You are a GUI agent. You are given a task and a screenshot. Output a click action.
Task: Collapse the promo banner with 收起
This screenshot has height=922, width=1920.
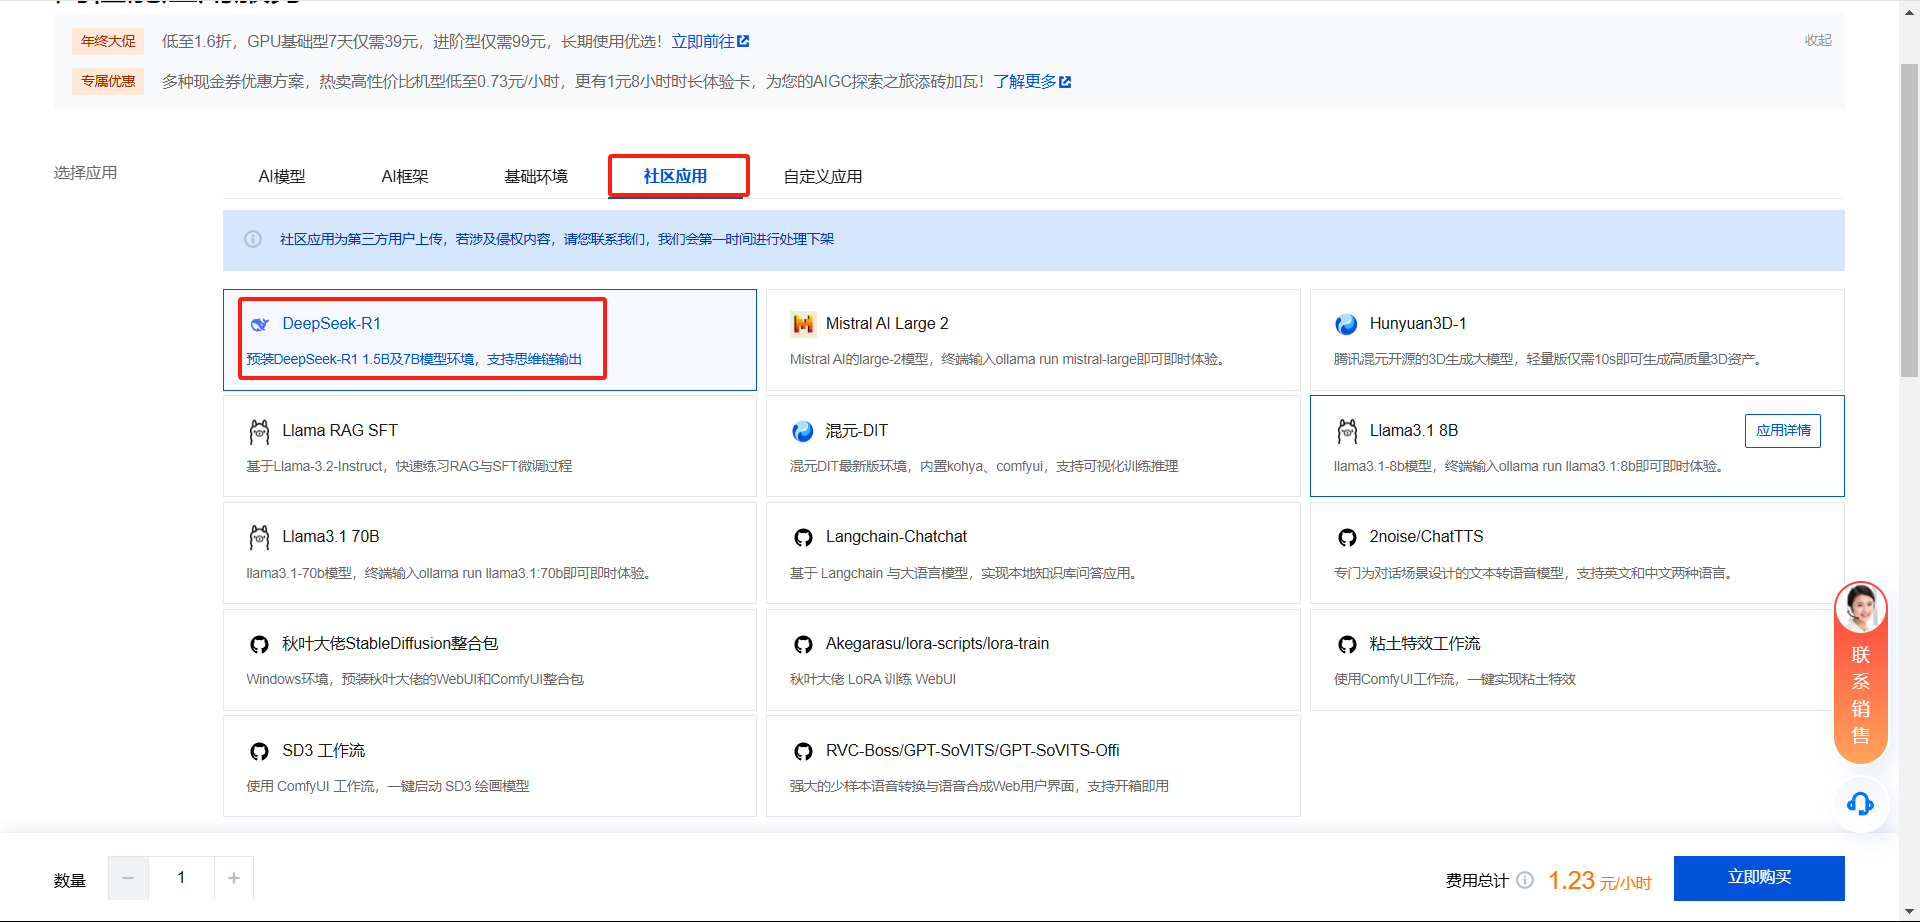coord(1818,41)
